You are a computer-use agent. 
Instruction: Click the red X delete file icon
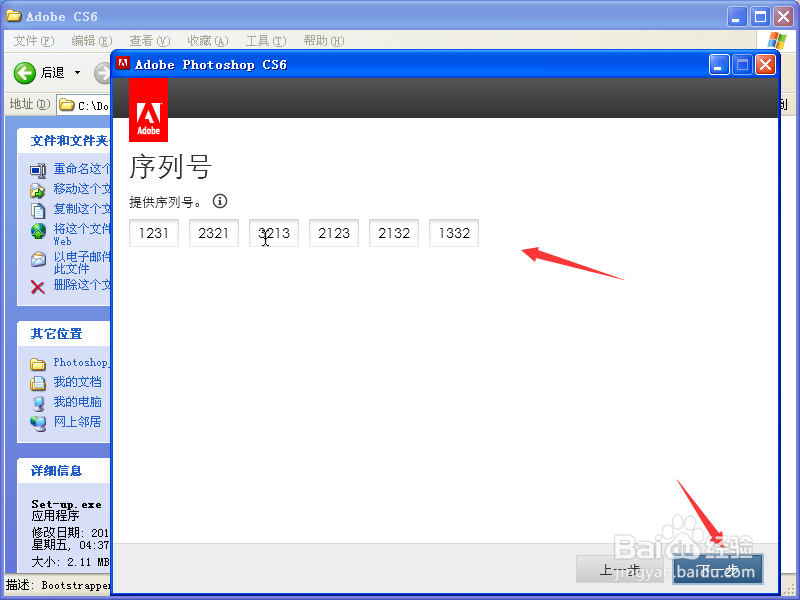(35, 285)
